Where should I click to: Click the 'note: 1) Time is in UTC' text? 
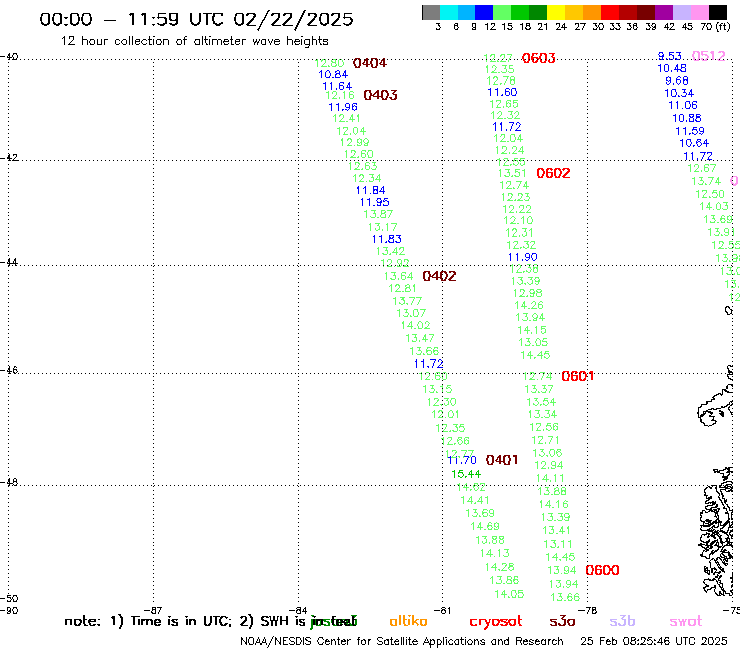point(148,621)
